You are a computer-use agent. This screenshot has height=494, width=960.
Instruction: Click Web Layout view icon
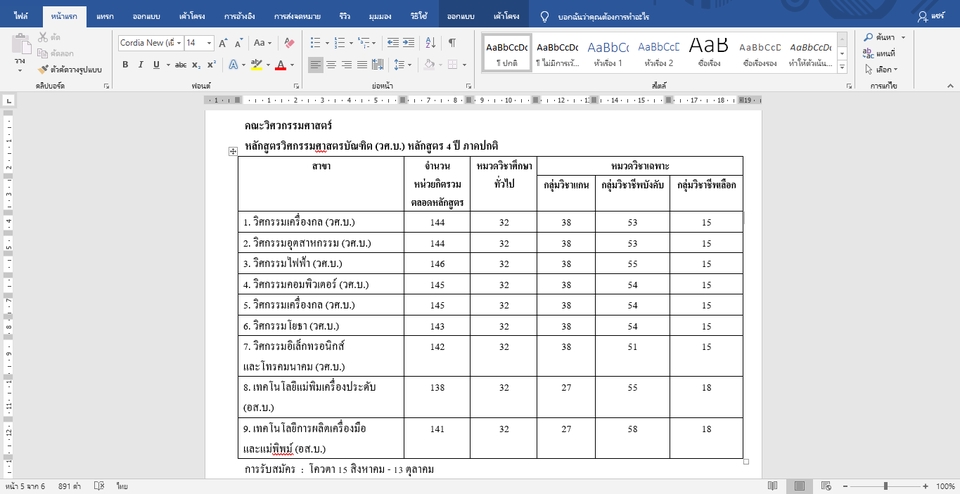click(825, 485)
